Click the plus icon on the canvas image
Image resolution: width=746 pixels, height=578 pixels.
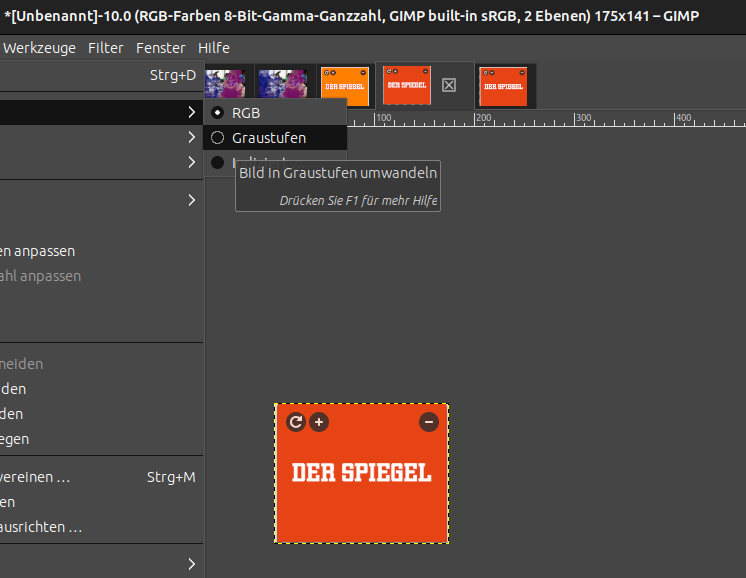319,422
